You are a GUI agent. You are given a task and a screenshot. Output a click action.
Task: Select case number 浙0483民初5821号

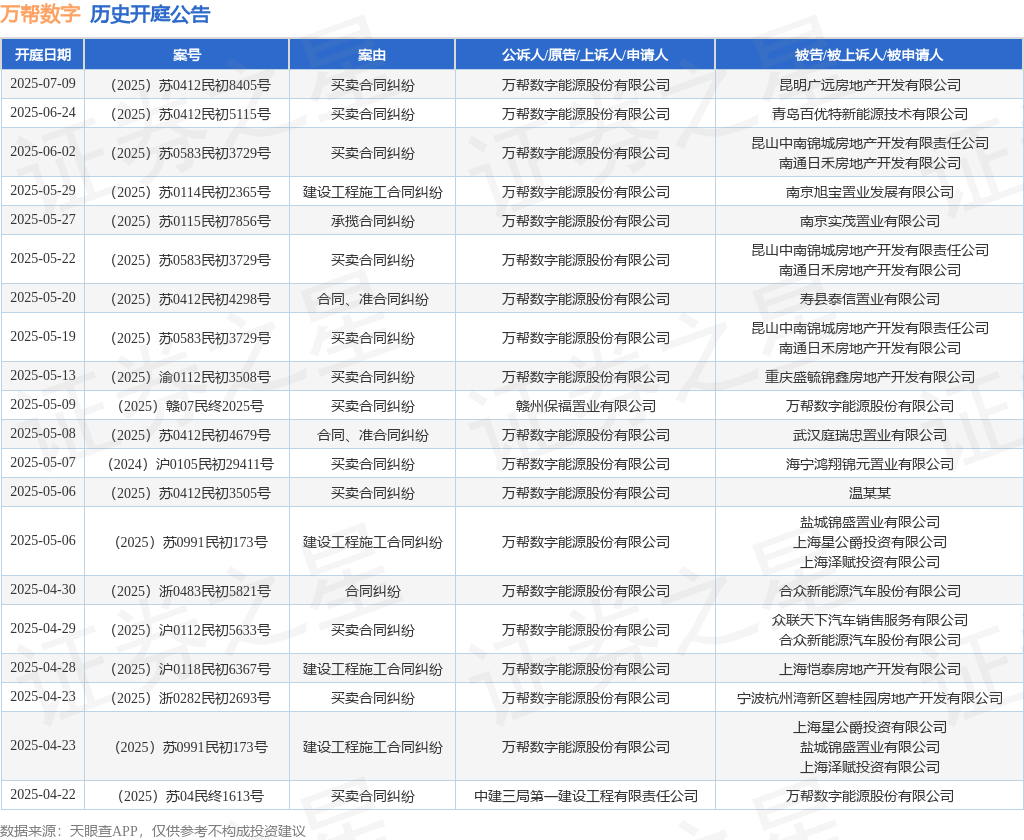[x=191, y=591]
